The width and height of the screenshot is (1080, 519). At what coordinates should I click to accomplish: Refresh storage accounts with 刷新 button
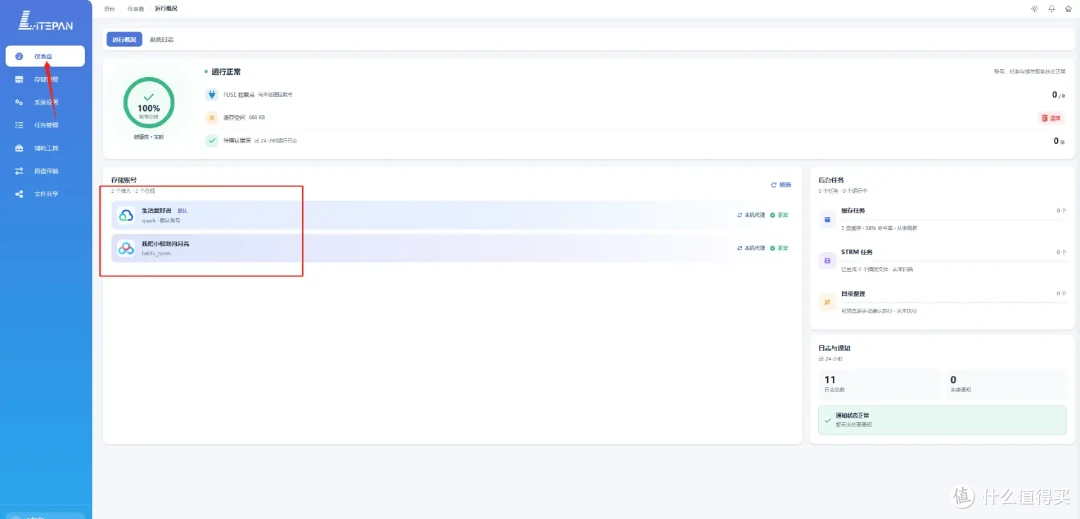pos(781,184)
